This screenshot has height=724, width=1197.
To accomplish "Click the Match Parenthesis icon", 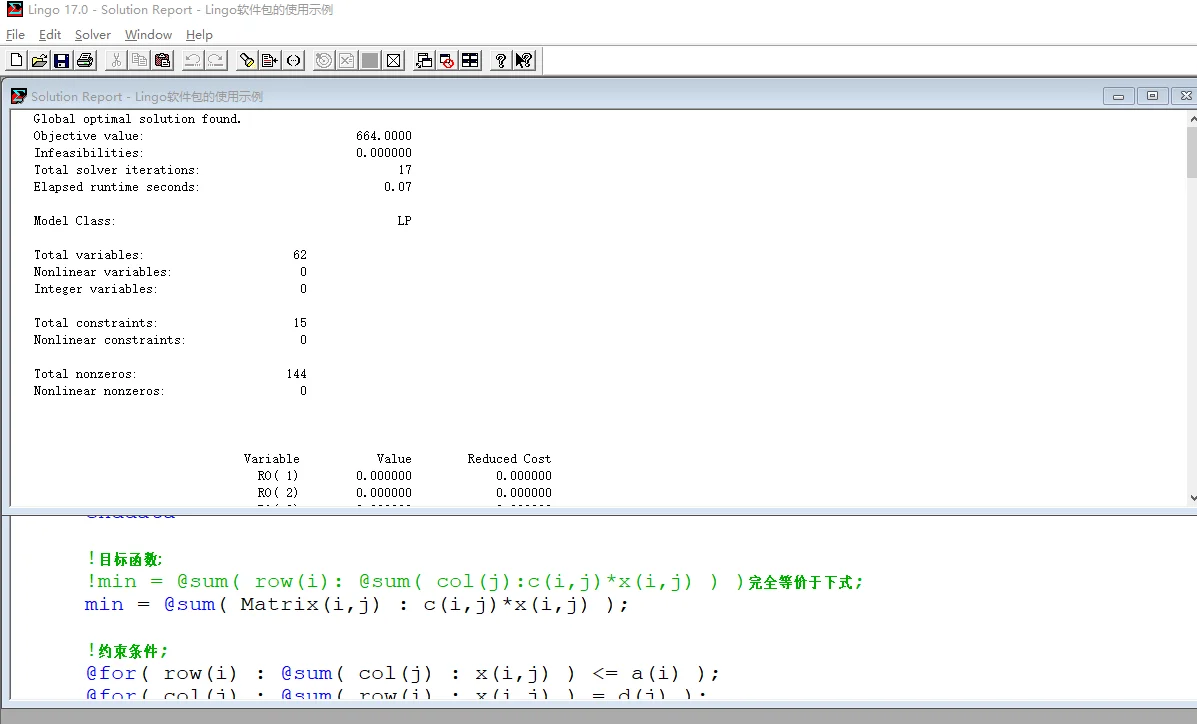I will [293, 60].
